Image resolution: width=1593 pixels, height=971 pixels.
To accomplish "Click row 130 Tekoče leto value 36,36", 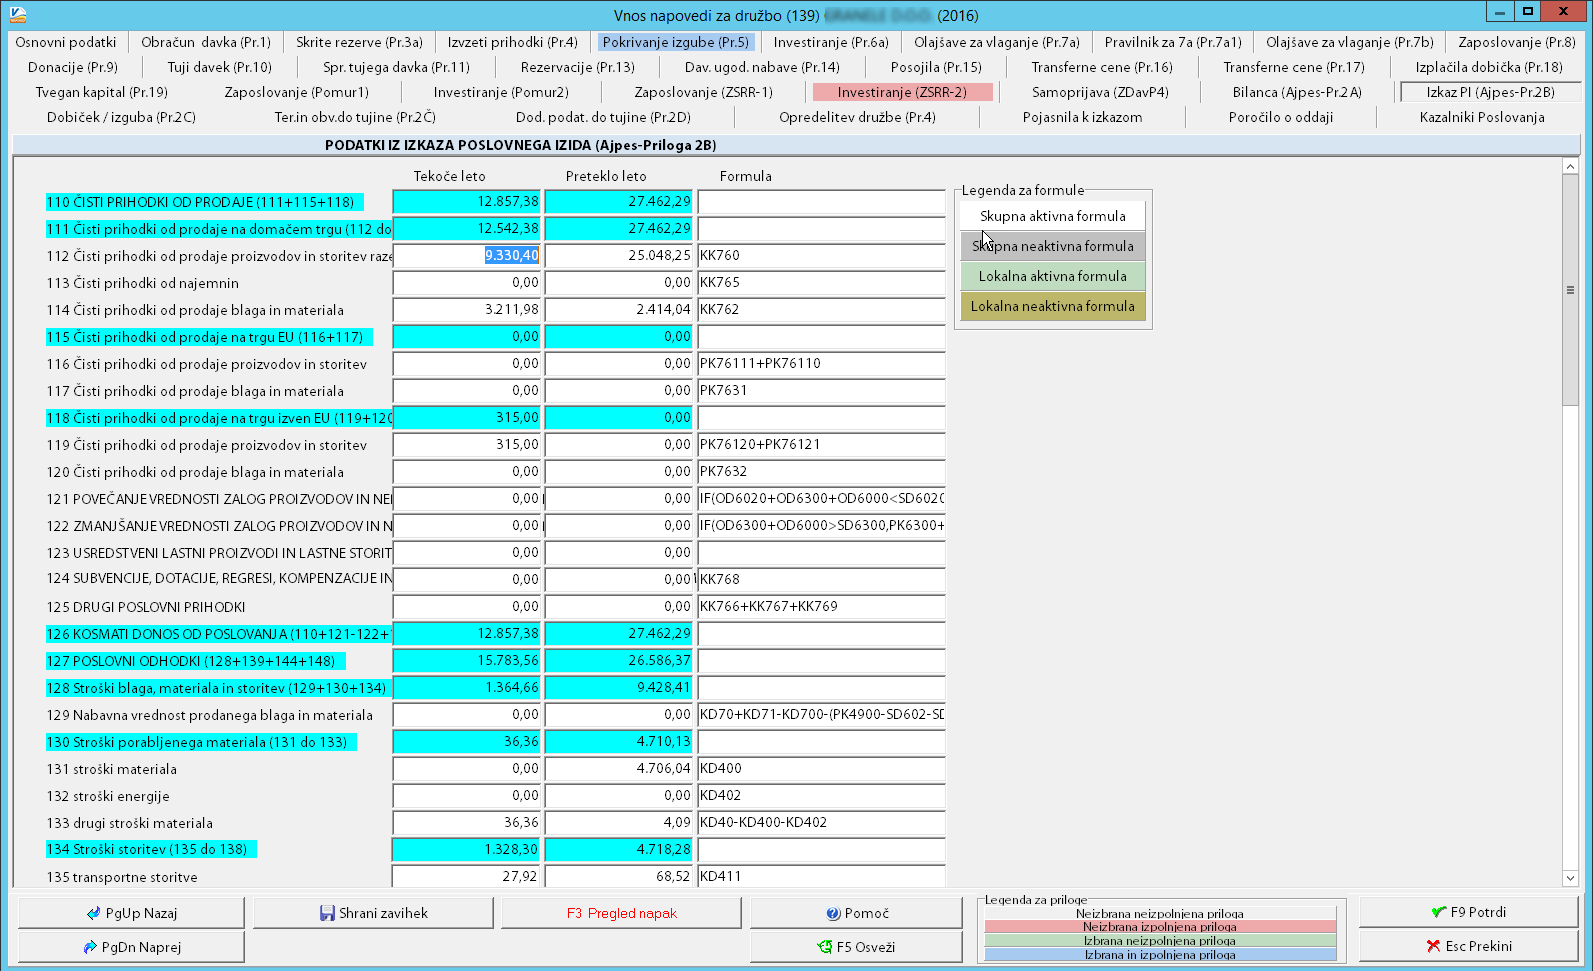I will (x=467, y=742).
